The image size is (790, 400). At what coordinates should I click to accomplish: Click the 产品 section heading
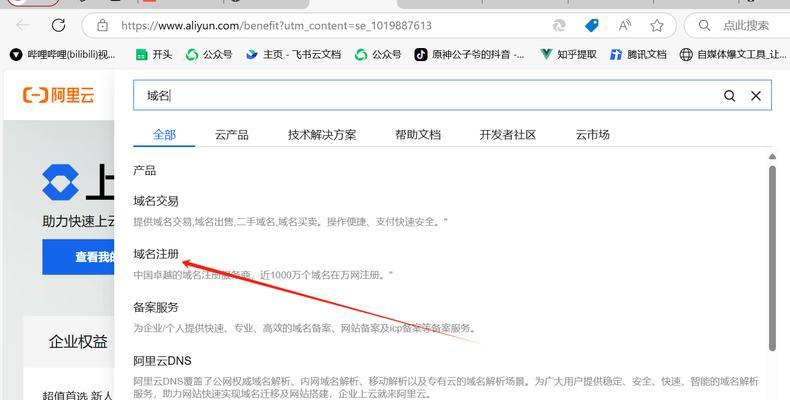(145, 171)
